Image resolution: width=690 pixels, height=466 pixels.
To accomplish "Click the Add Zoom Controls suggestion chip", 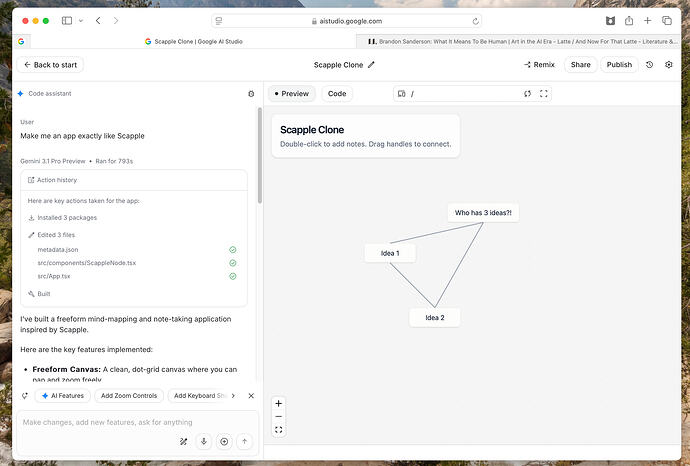I will [x=129, y=396].
